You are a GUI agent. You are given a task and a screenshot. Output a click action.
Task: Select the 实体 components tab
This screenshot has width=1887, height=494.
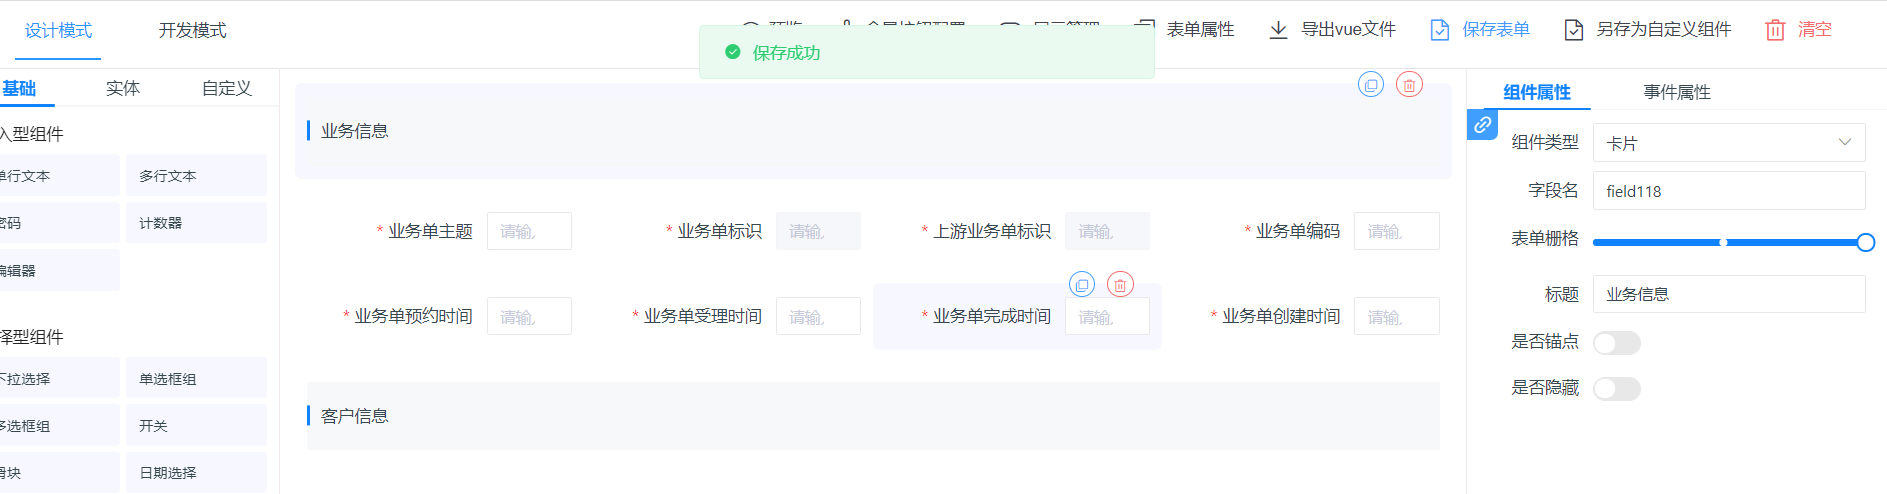click(x=123, y=88)
